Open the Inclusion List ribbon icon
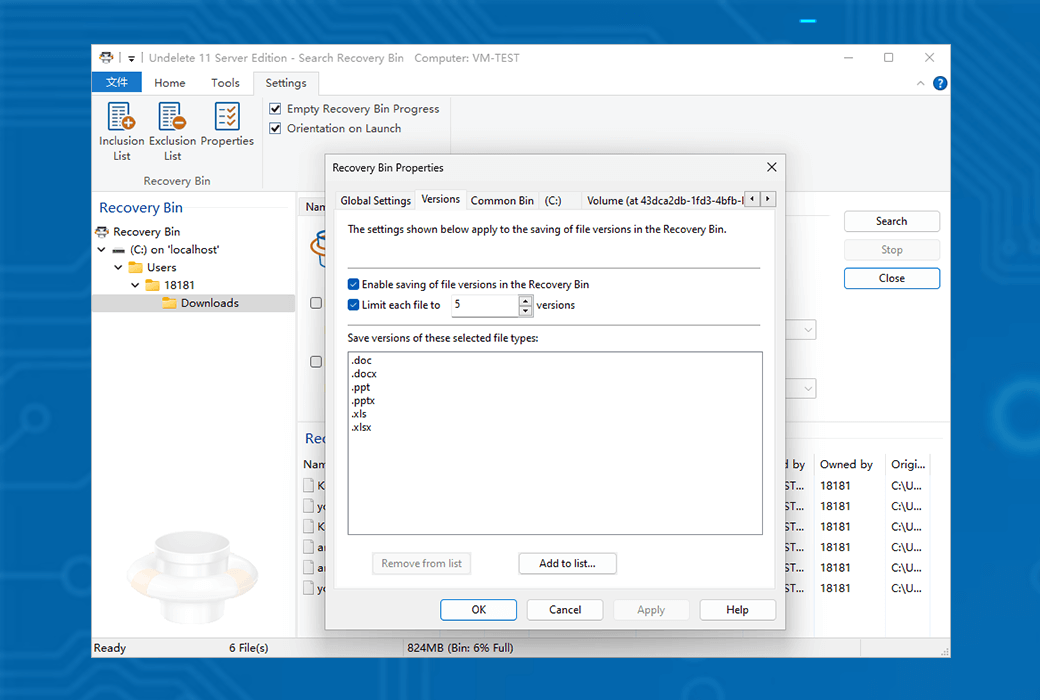The width and height of the screenshot is (1040, 700). tap(121, 130)
